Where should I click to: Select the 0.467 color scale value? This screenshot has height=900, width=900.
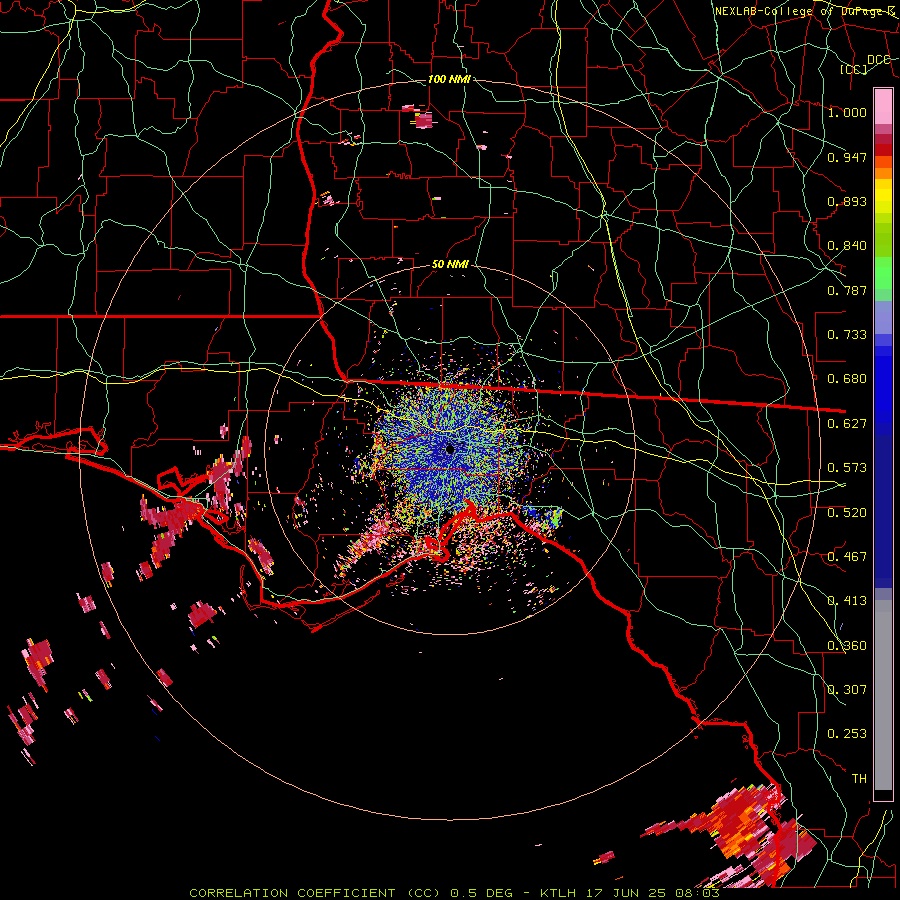[x=847, y=557]
